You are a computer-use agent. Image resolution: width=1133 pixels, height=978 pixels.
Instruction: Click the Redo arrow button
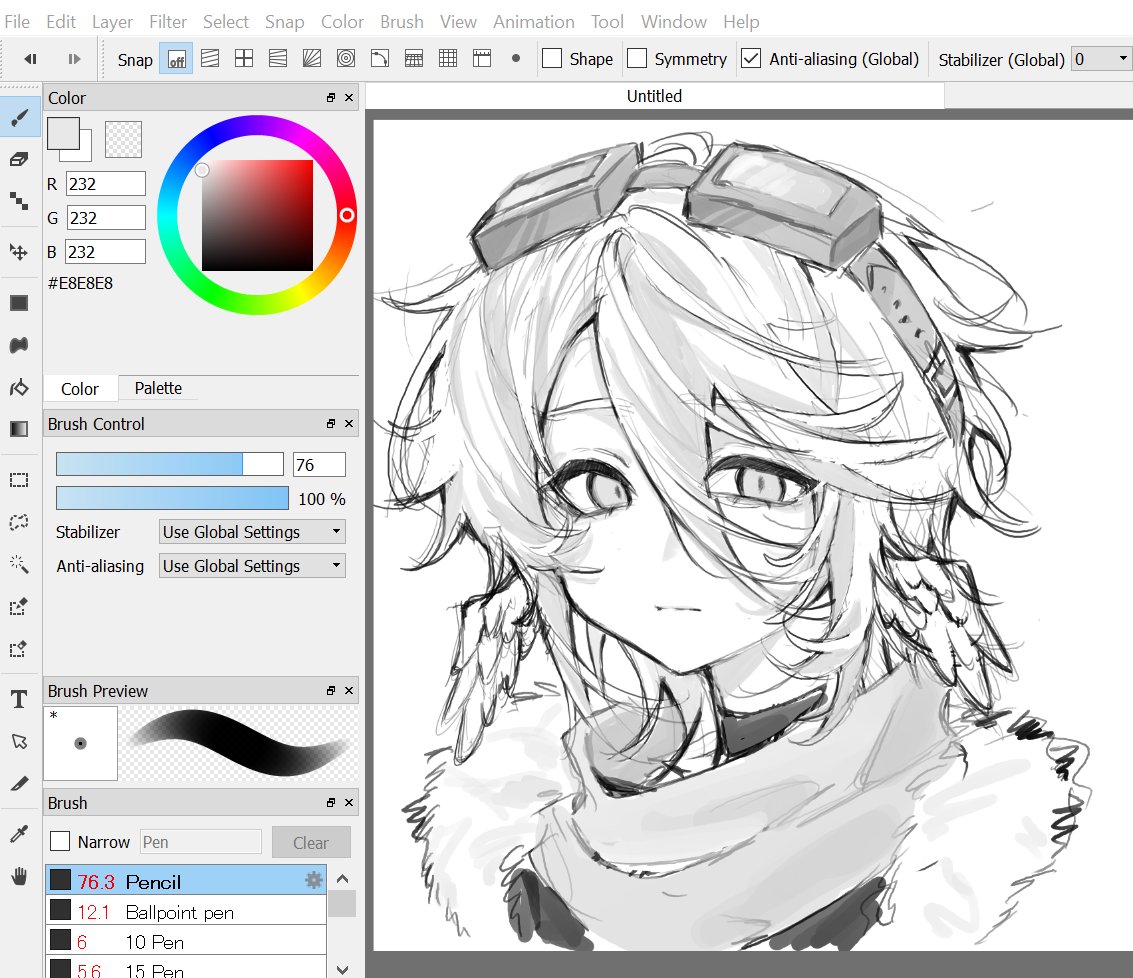click(74, 59)
